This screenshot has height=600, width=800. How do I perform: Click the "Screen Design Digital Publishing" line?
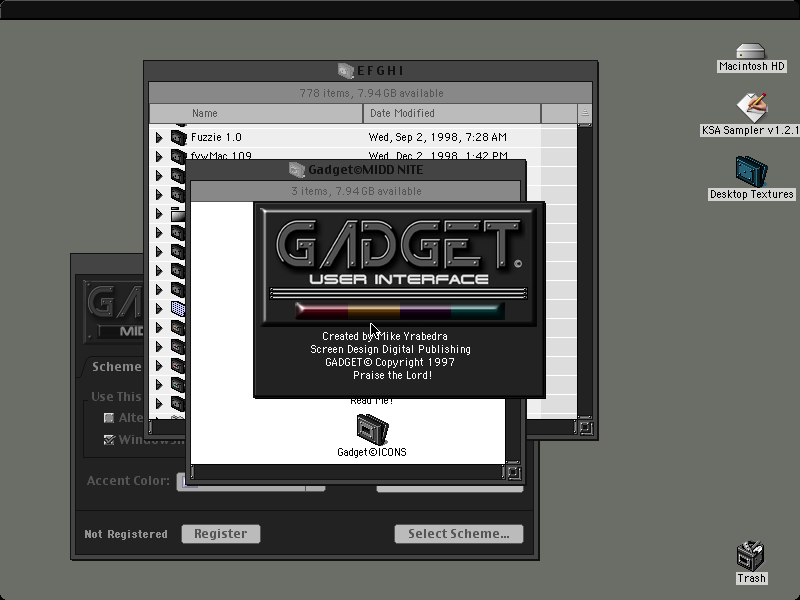click(x=390, y=349)
